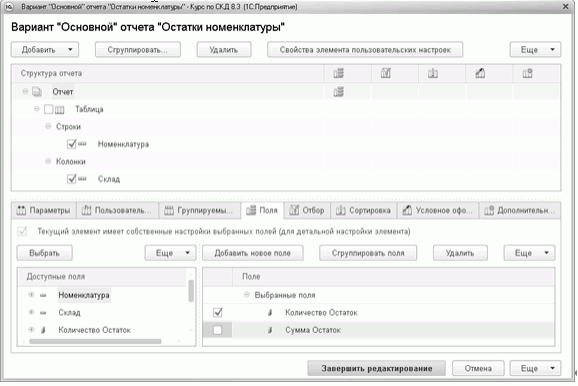
Task: Click additional settings column header icon
Action: (x=527, y=73)
